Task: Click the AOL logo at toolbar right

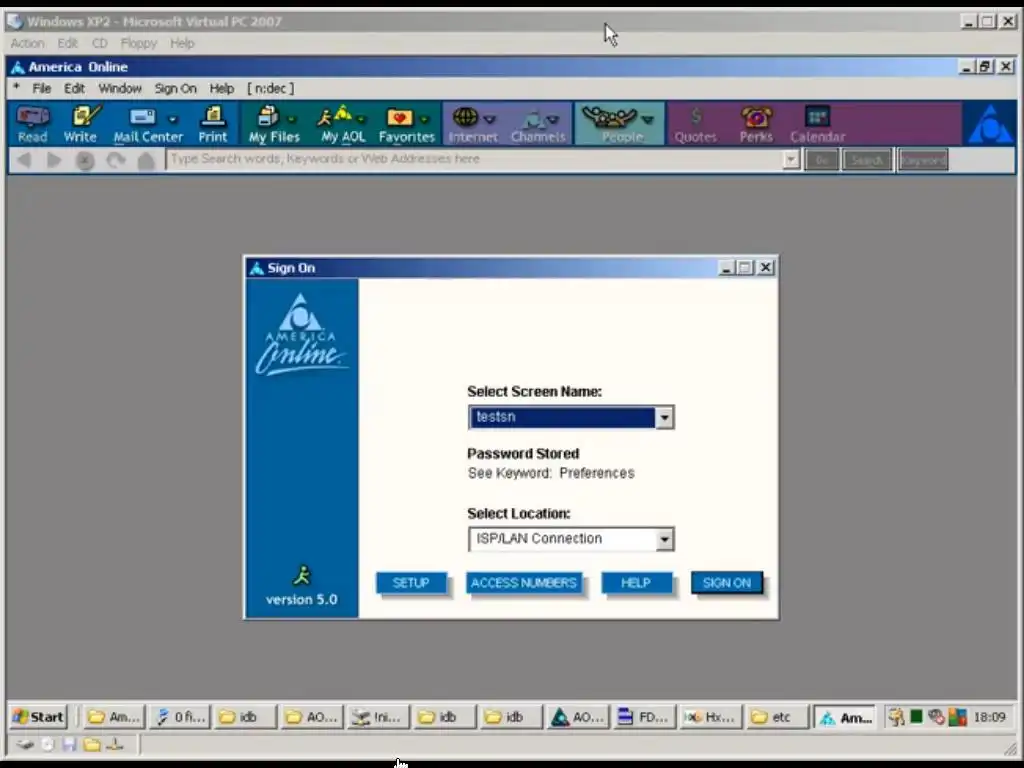Action: (990, 124)
